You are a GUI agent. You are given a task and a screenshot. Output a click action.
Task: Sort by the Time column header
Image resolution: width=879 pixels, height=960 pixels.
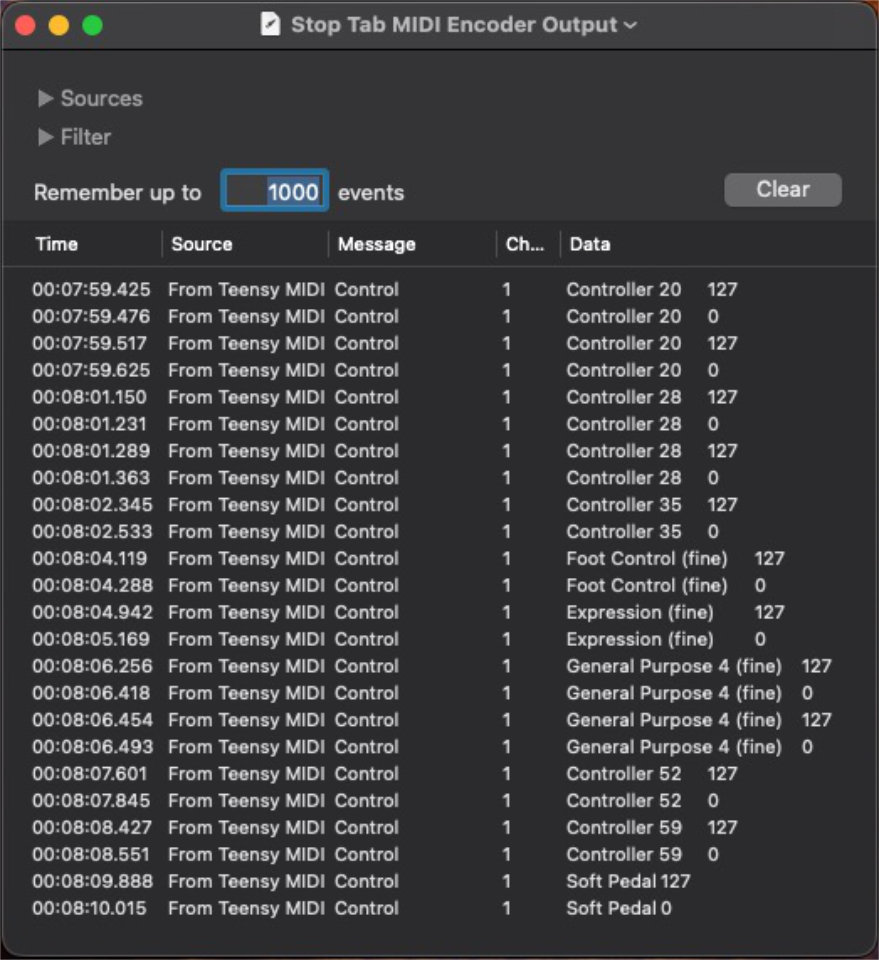[x=57, y=244]
